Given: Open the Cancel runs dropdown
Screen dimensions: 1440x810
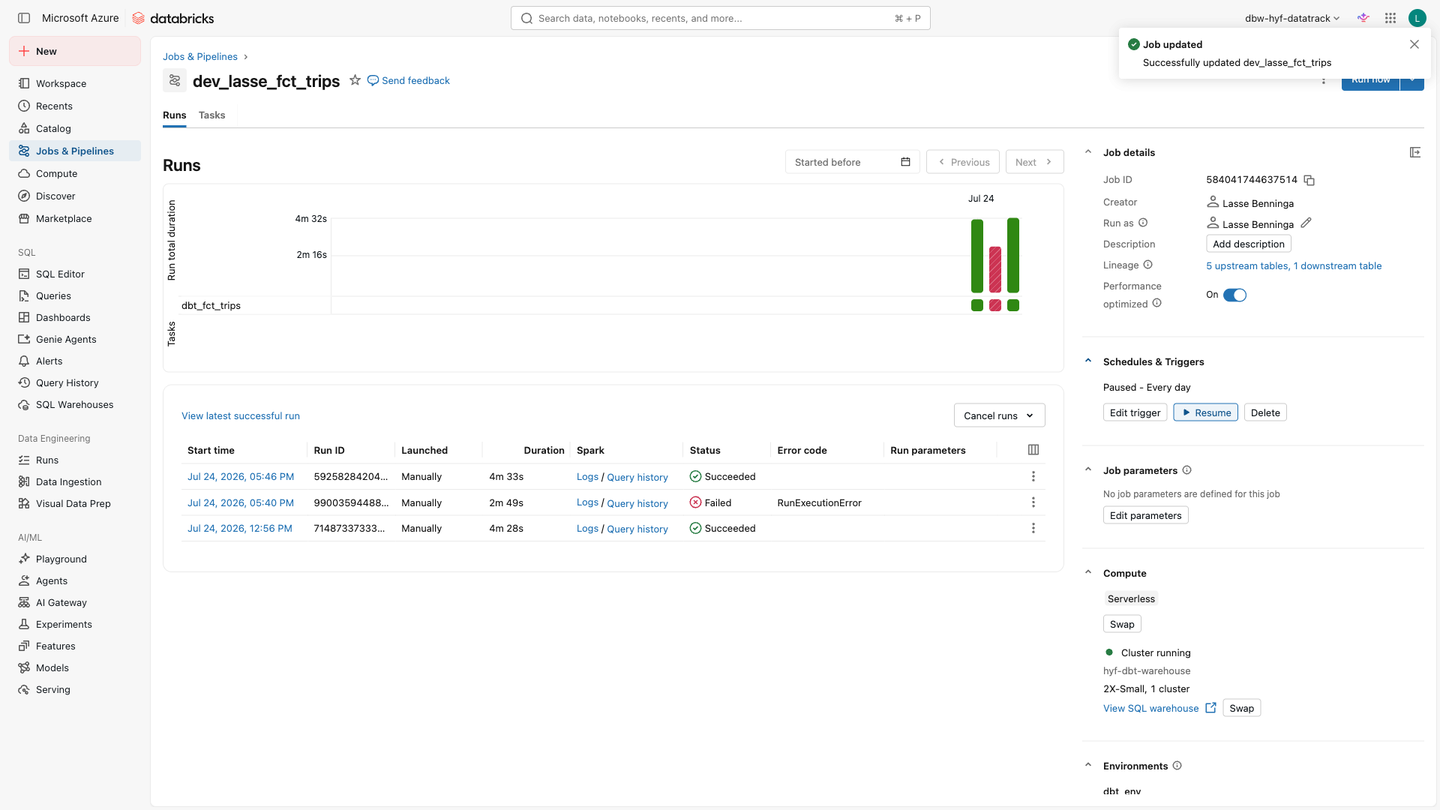Looking at the screenshot, I should [999, 416].
